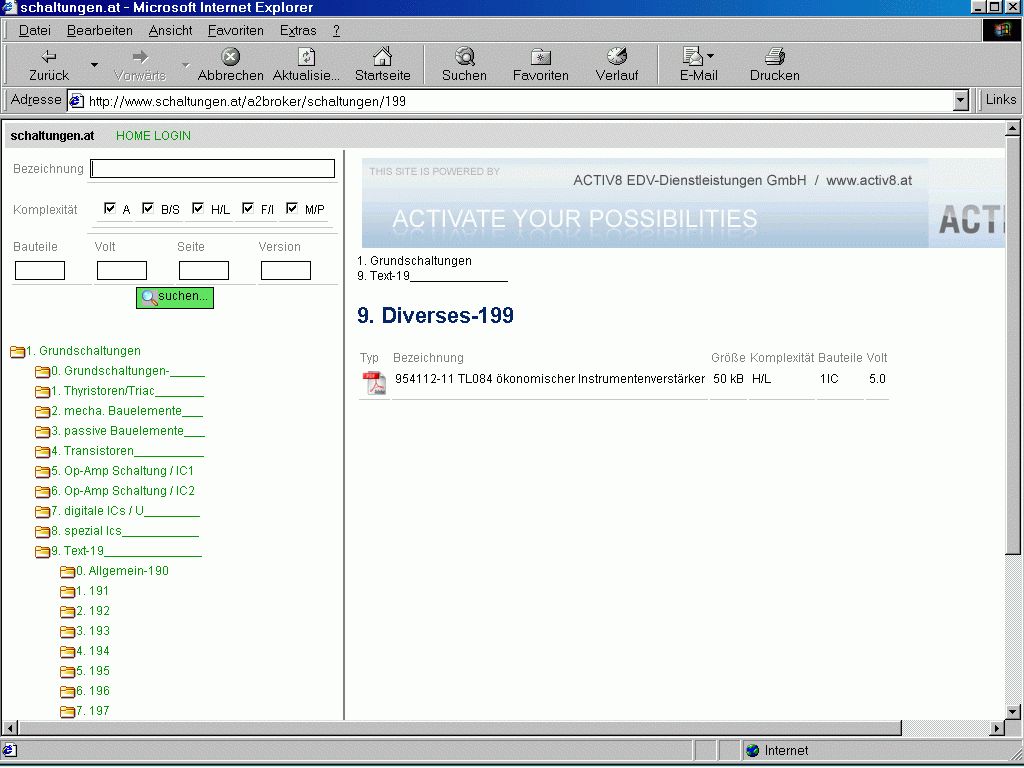Screen dimensions: 1024x768
Task: Click folder icon next to 0. Allgemein-190
Action: [67, 572]
